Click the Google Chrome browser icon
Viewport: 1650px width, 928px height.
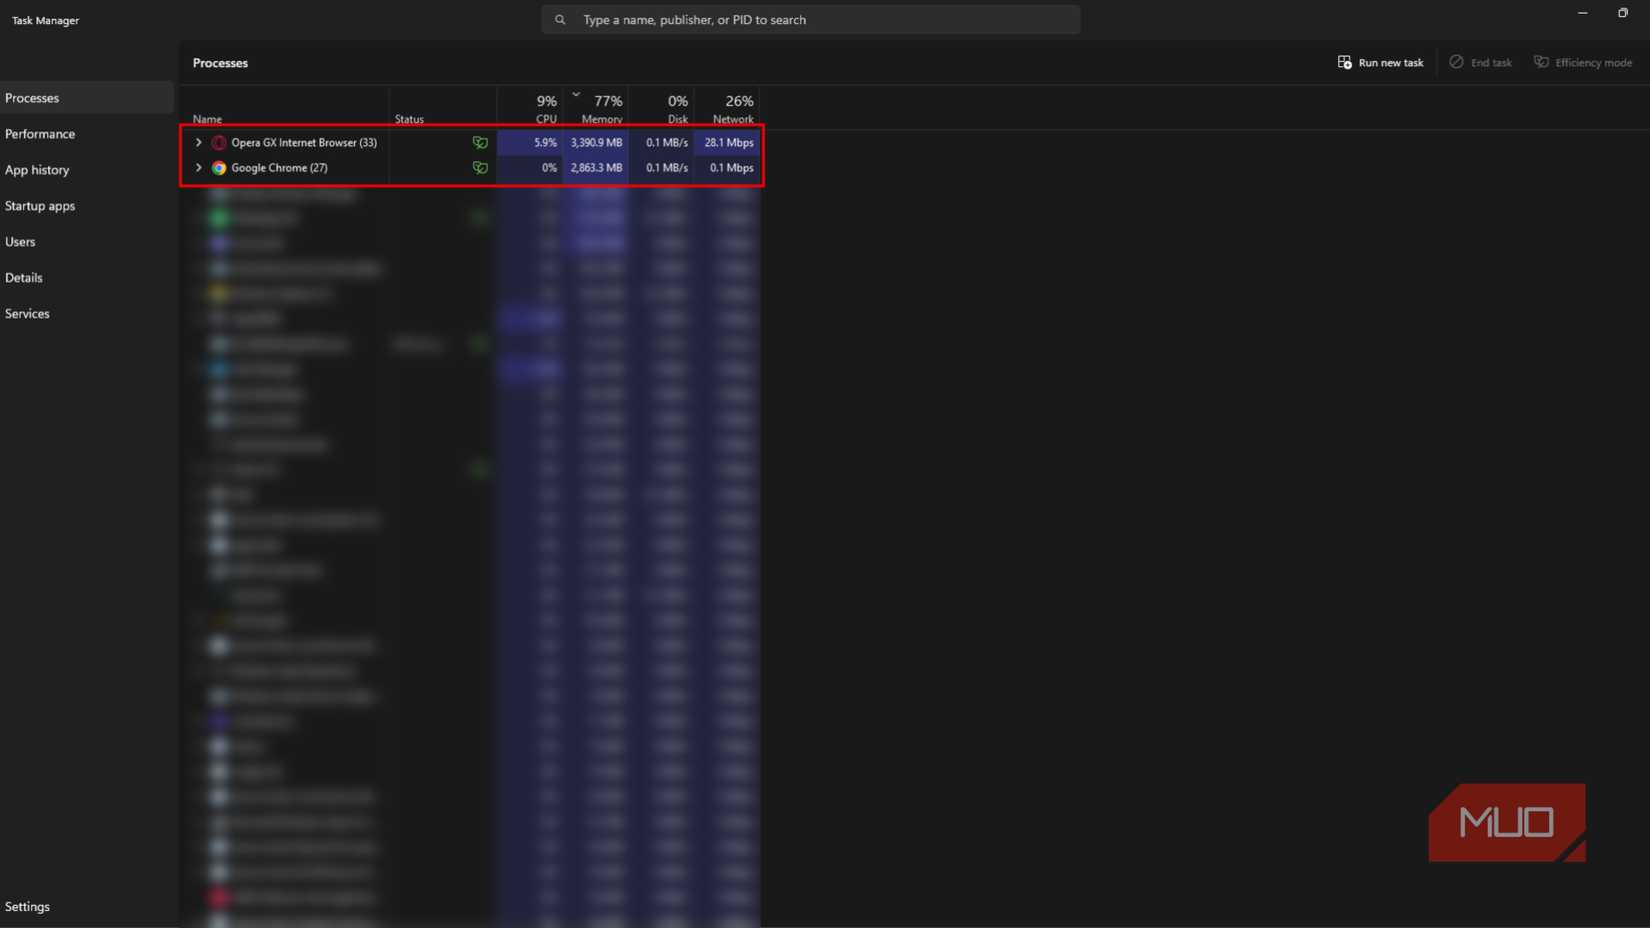click(219, 167)
